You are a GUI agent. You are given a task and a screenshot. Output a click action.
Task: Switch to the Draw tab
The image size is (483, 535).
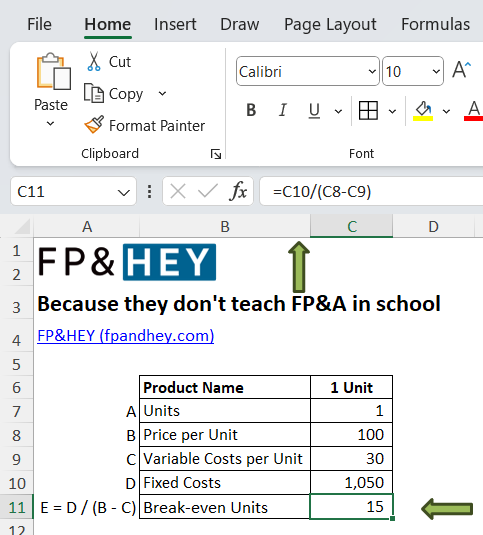[x=239, y=25]
